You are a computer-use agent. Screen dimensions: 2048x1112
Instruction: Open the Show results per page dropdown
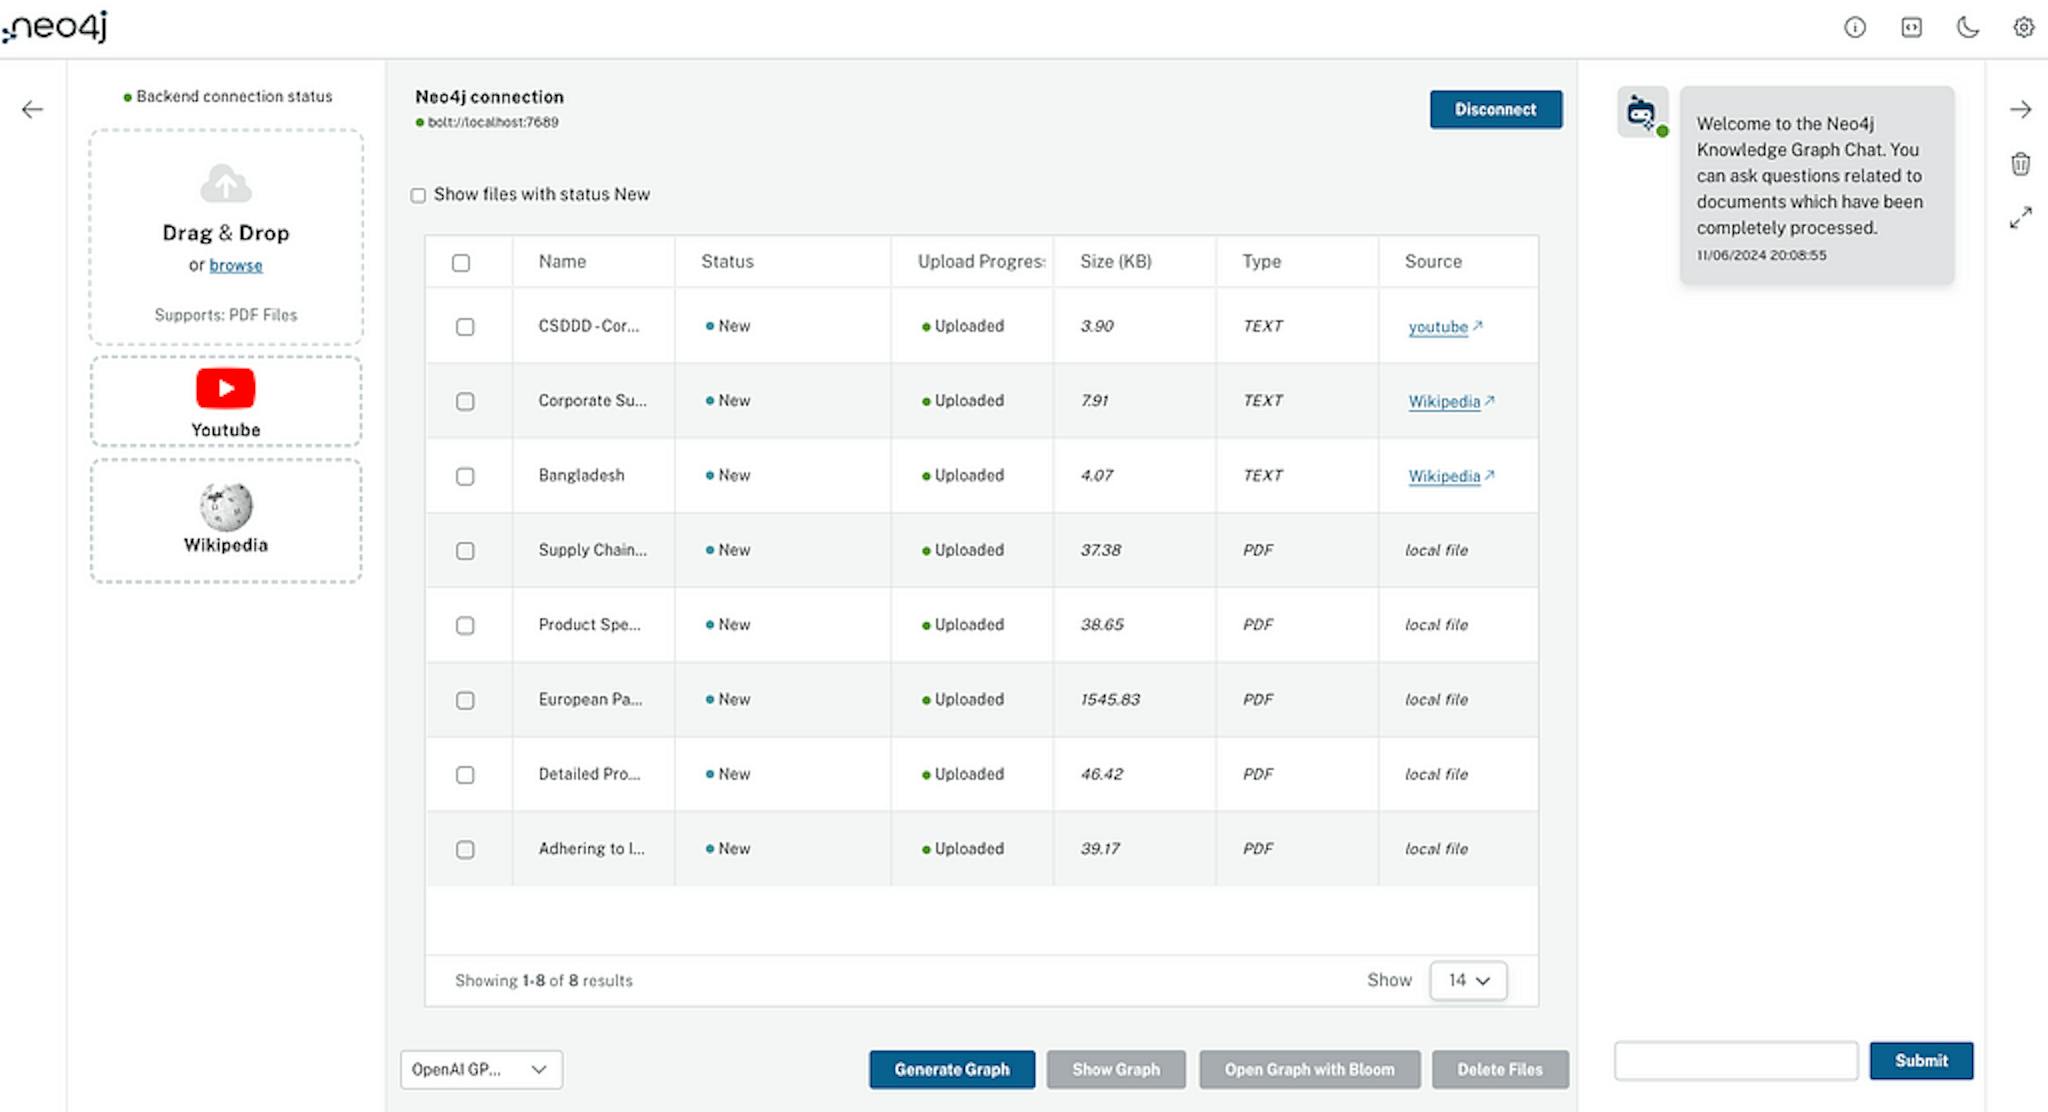[1468, 980]
